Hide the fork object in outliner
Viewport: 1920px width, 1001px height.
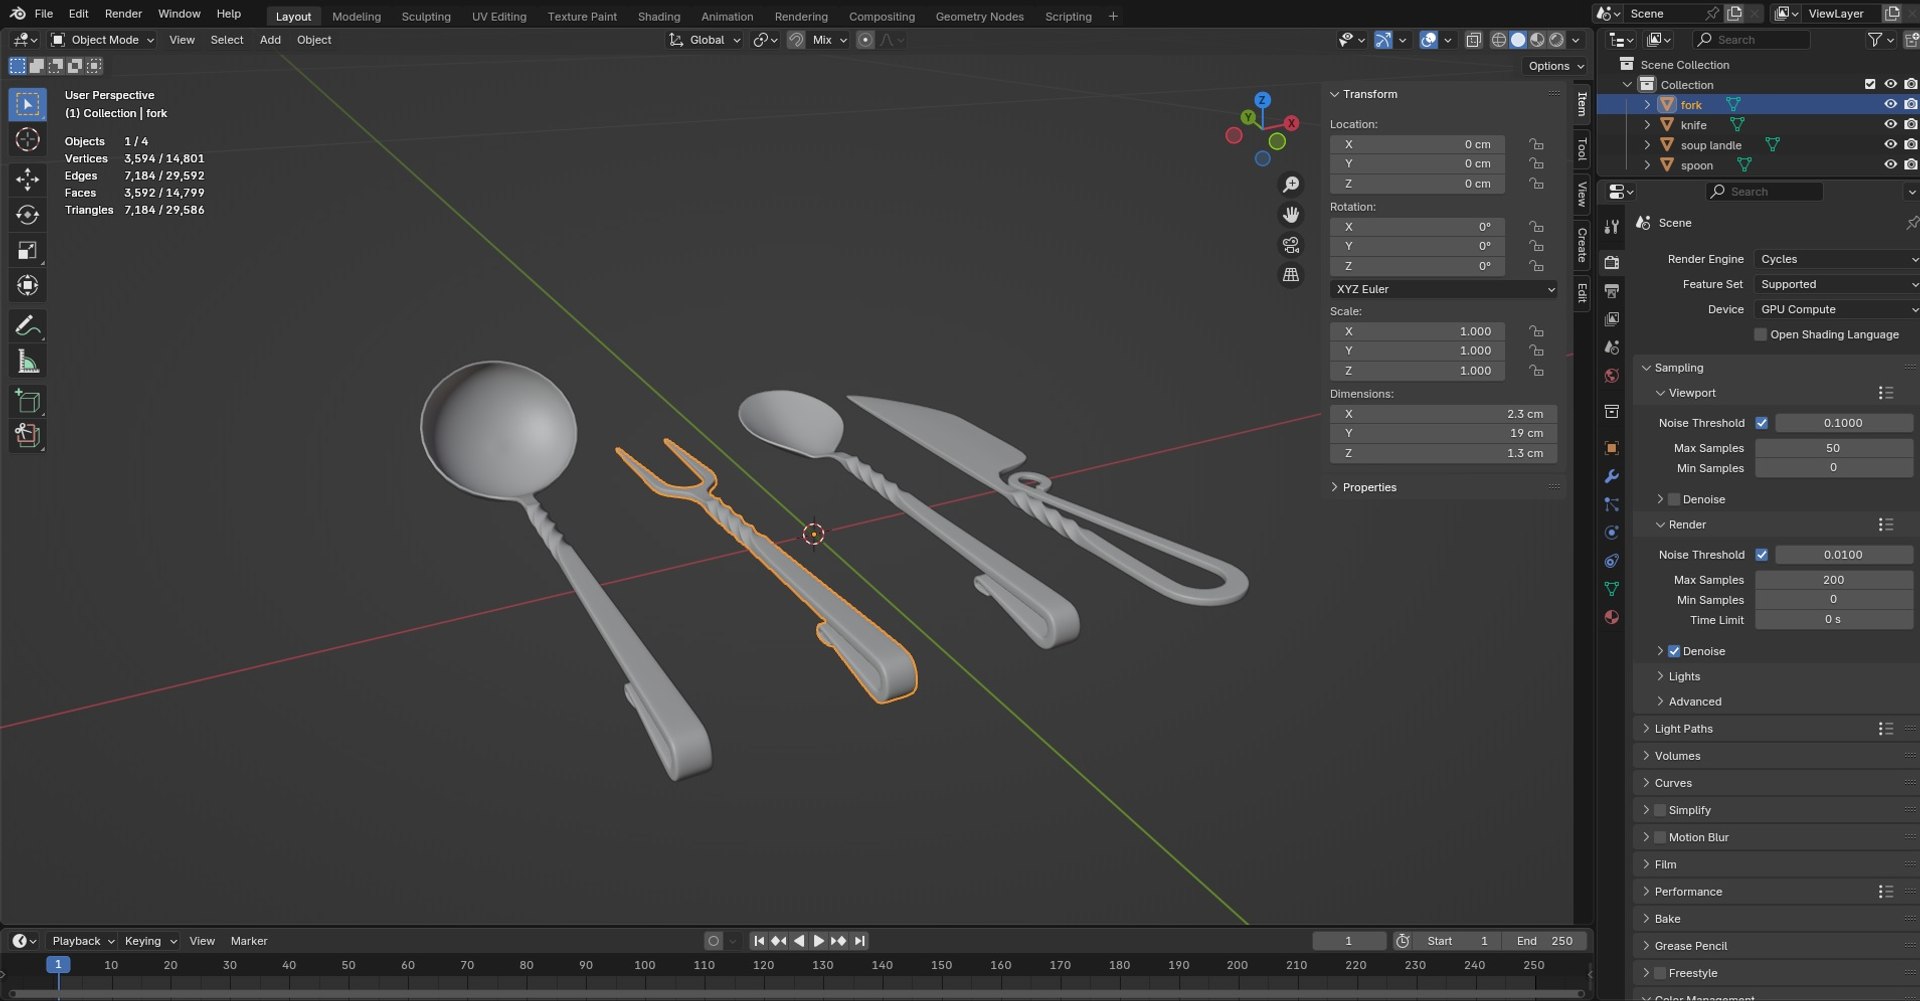click(1890, 104)
